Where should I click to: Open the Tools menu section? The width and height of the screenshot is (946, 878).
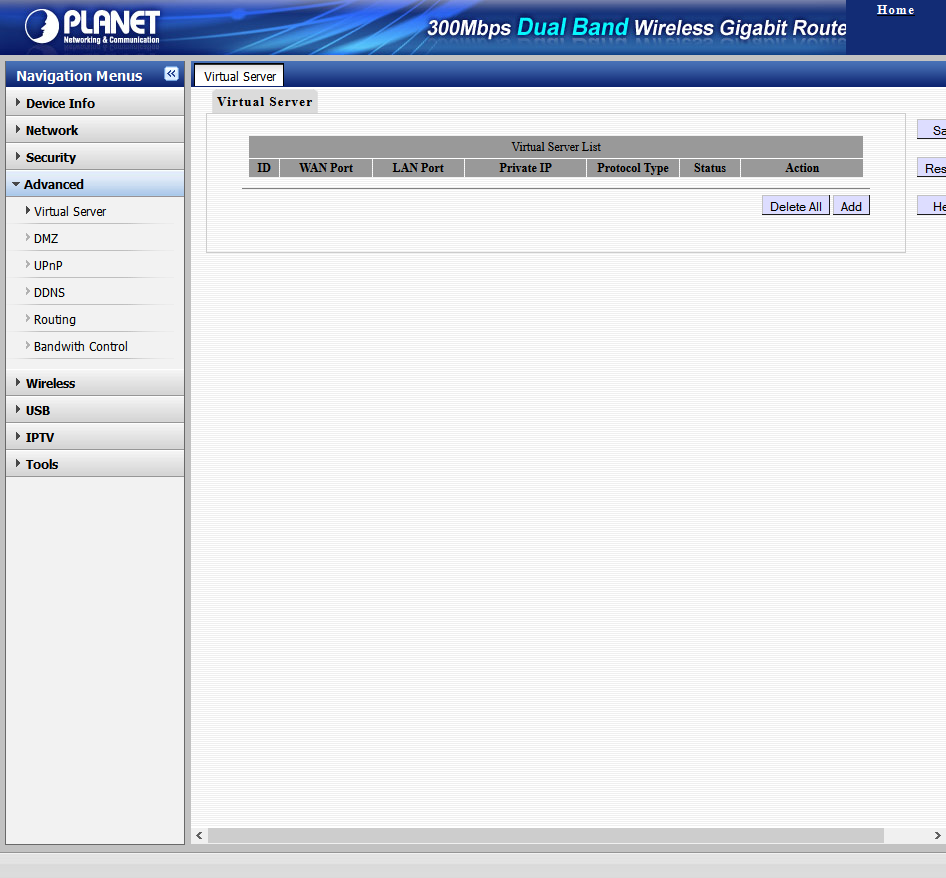42,464
